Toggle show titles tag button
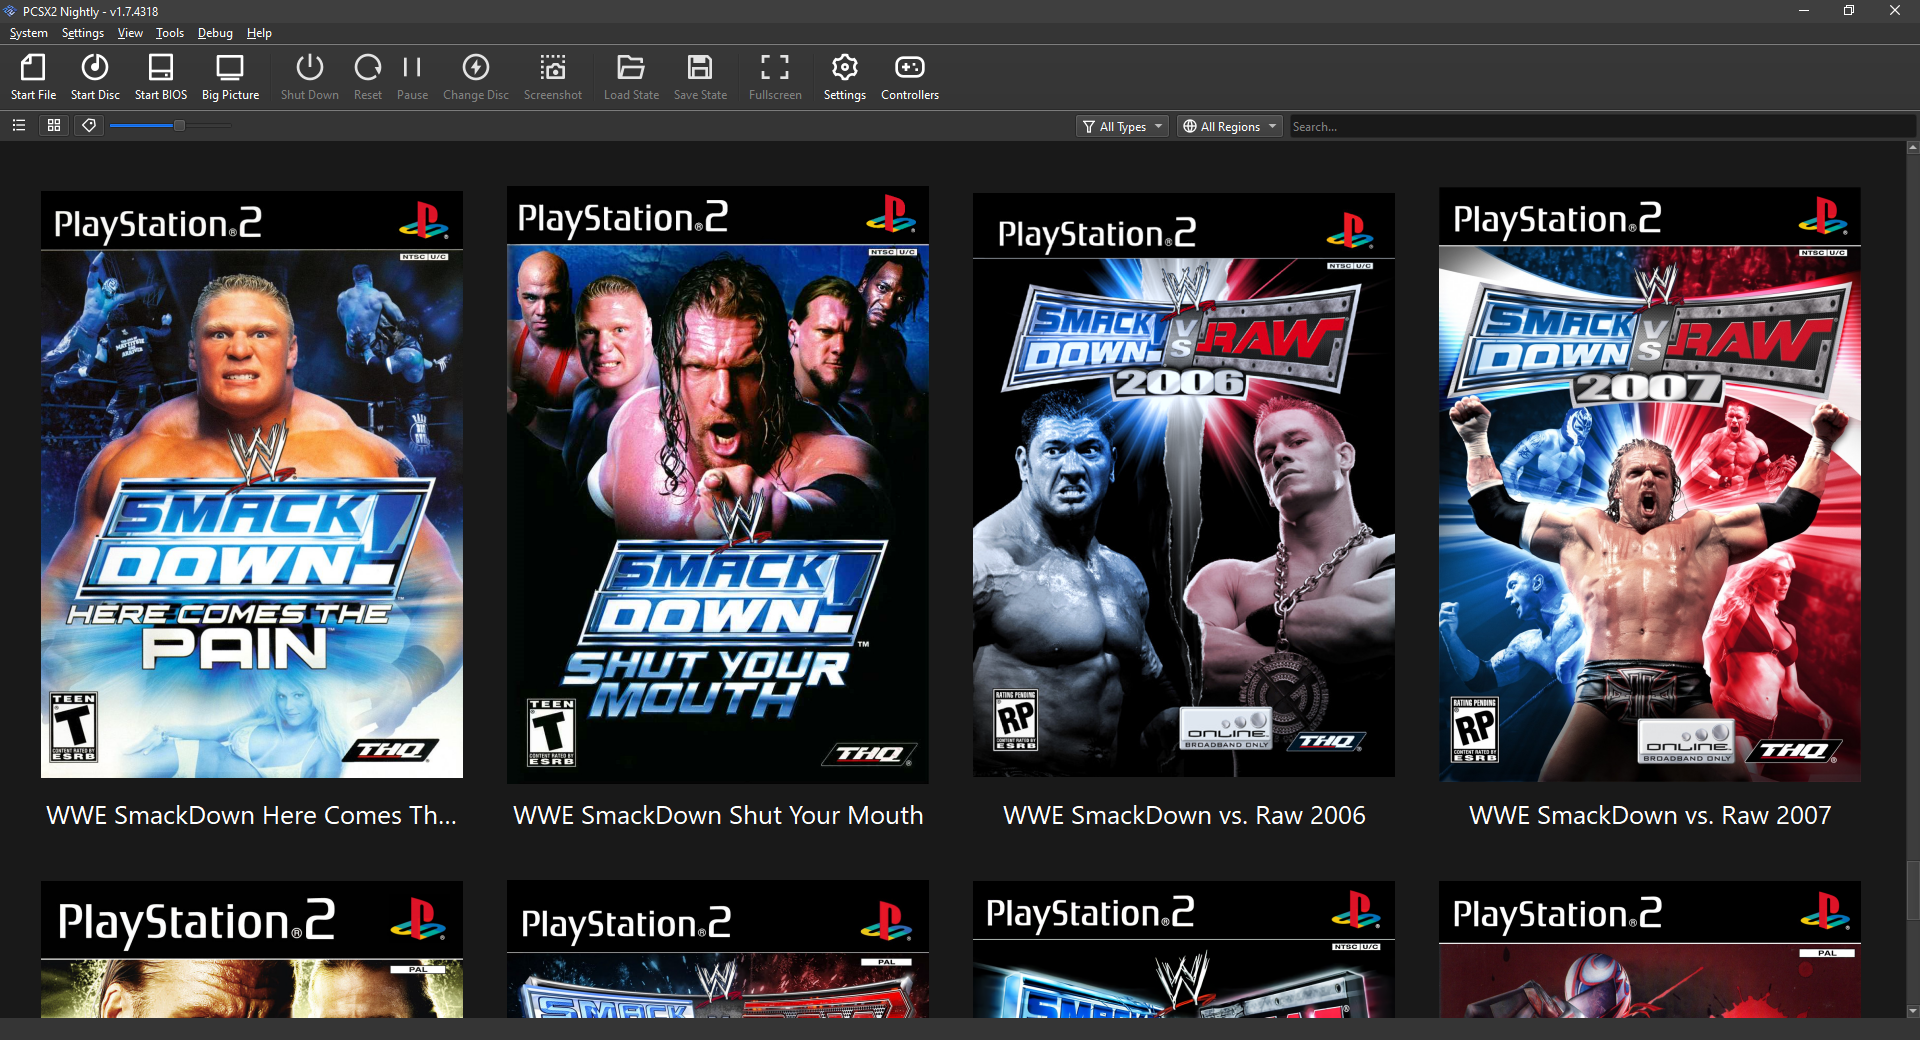Screen dimensions: 1920x1040 point(89,125)
